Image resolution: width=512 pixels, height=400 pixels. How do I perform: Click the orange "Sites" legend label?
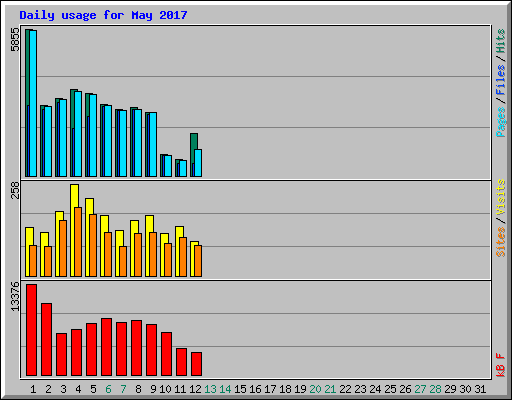tap(501, 242)
